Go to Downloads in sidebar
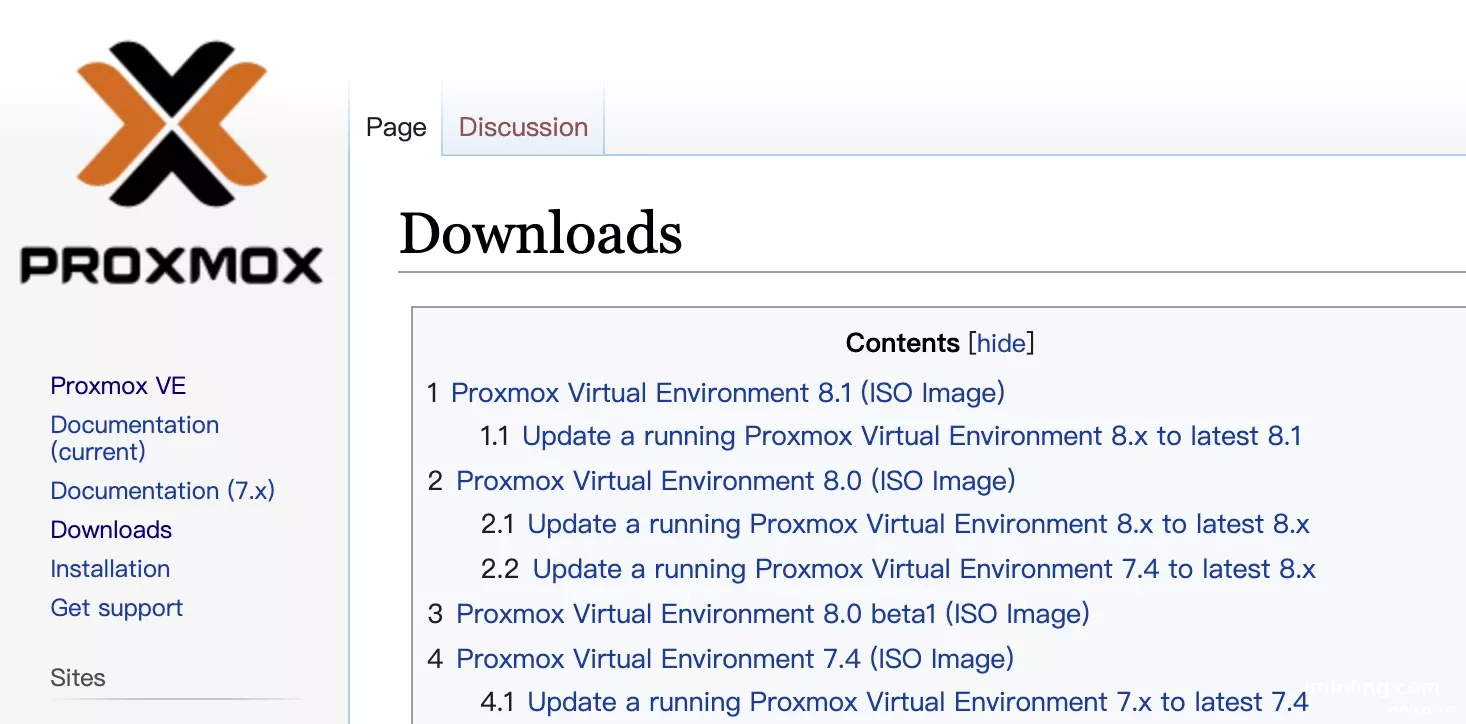1466x724 pixels. coord(111,530)
